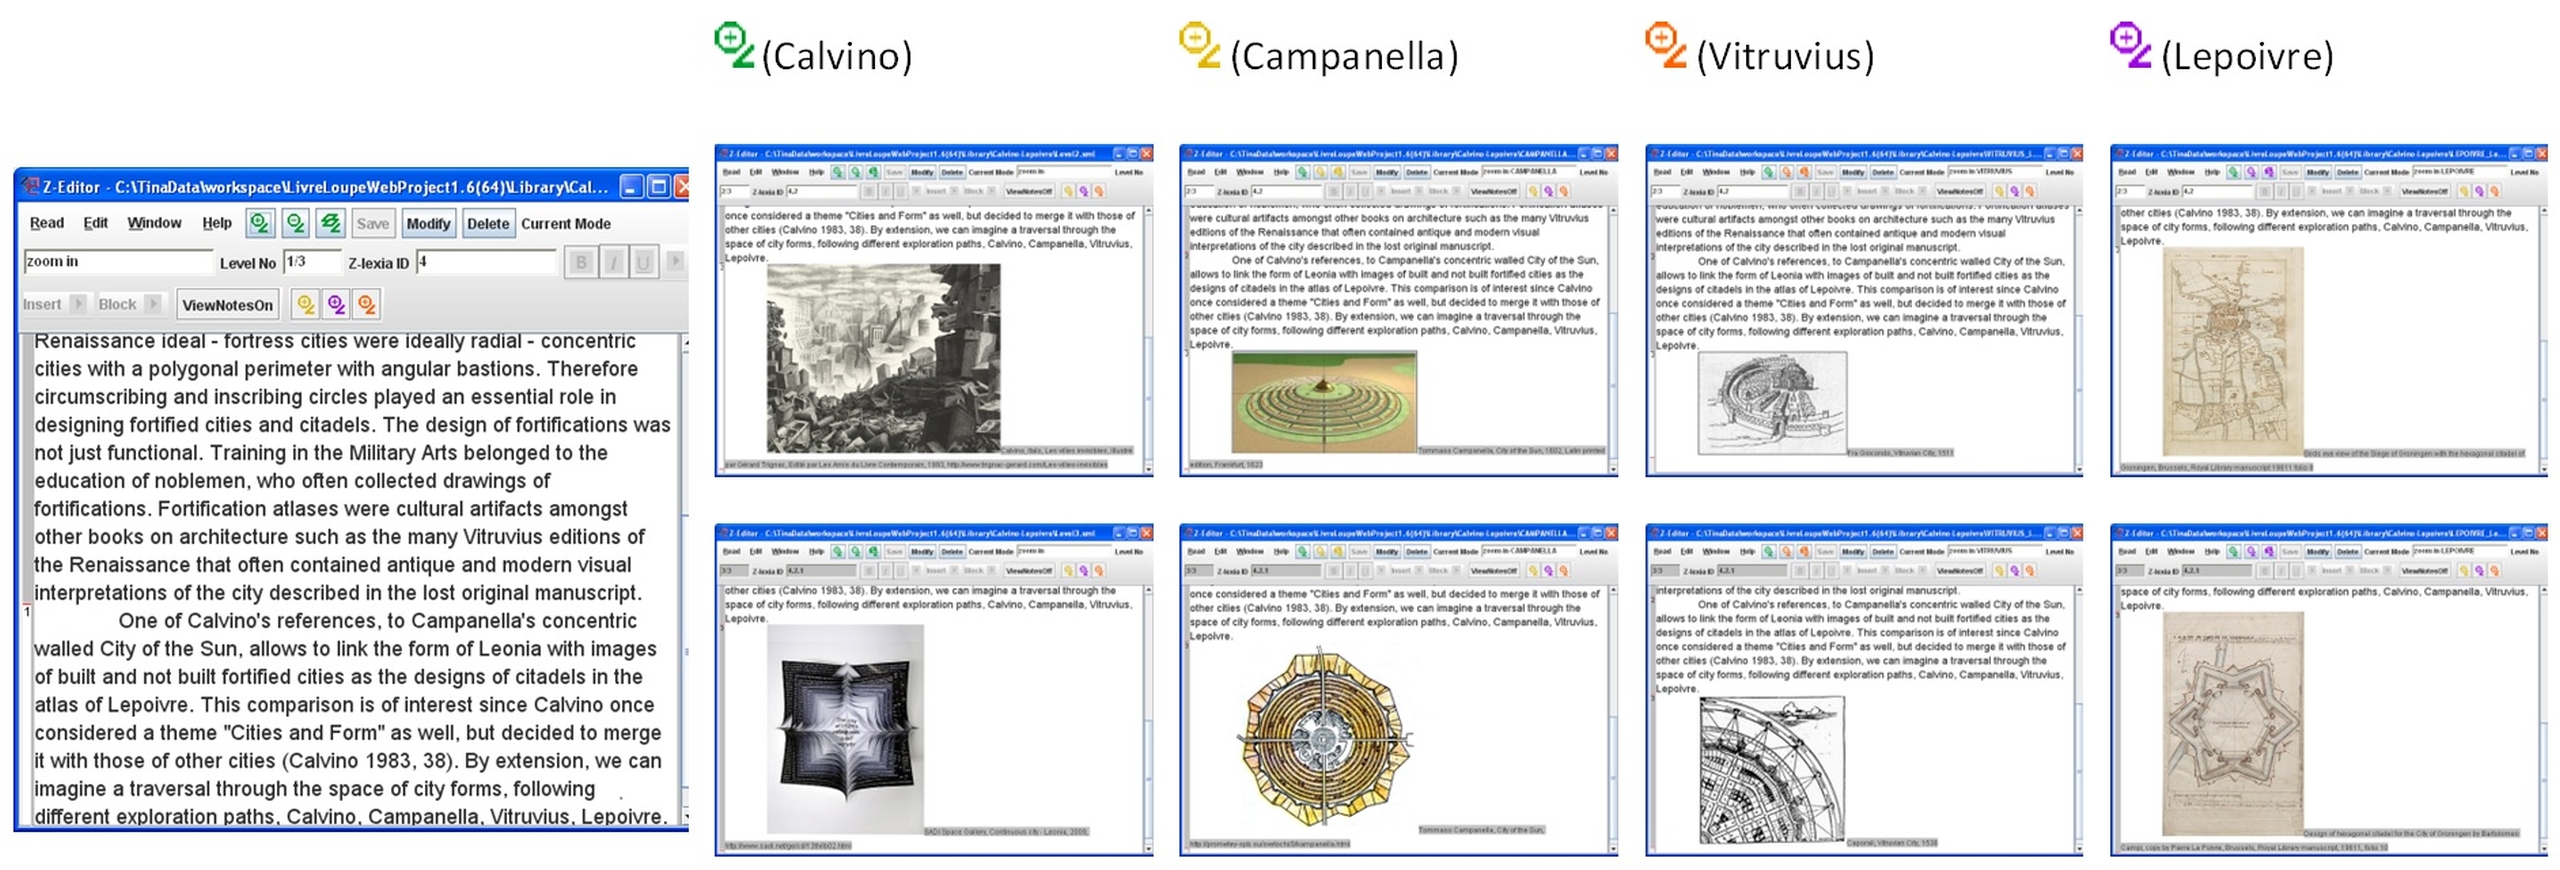This screenshot has width=2560, height=870.
Task: Open the Help menu in main Z-Editor window
Action: coord(216,223)
